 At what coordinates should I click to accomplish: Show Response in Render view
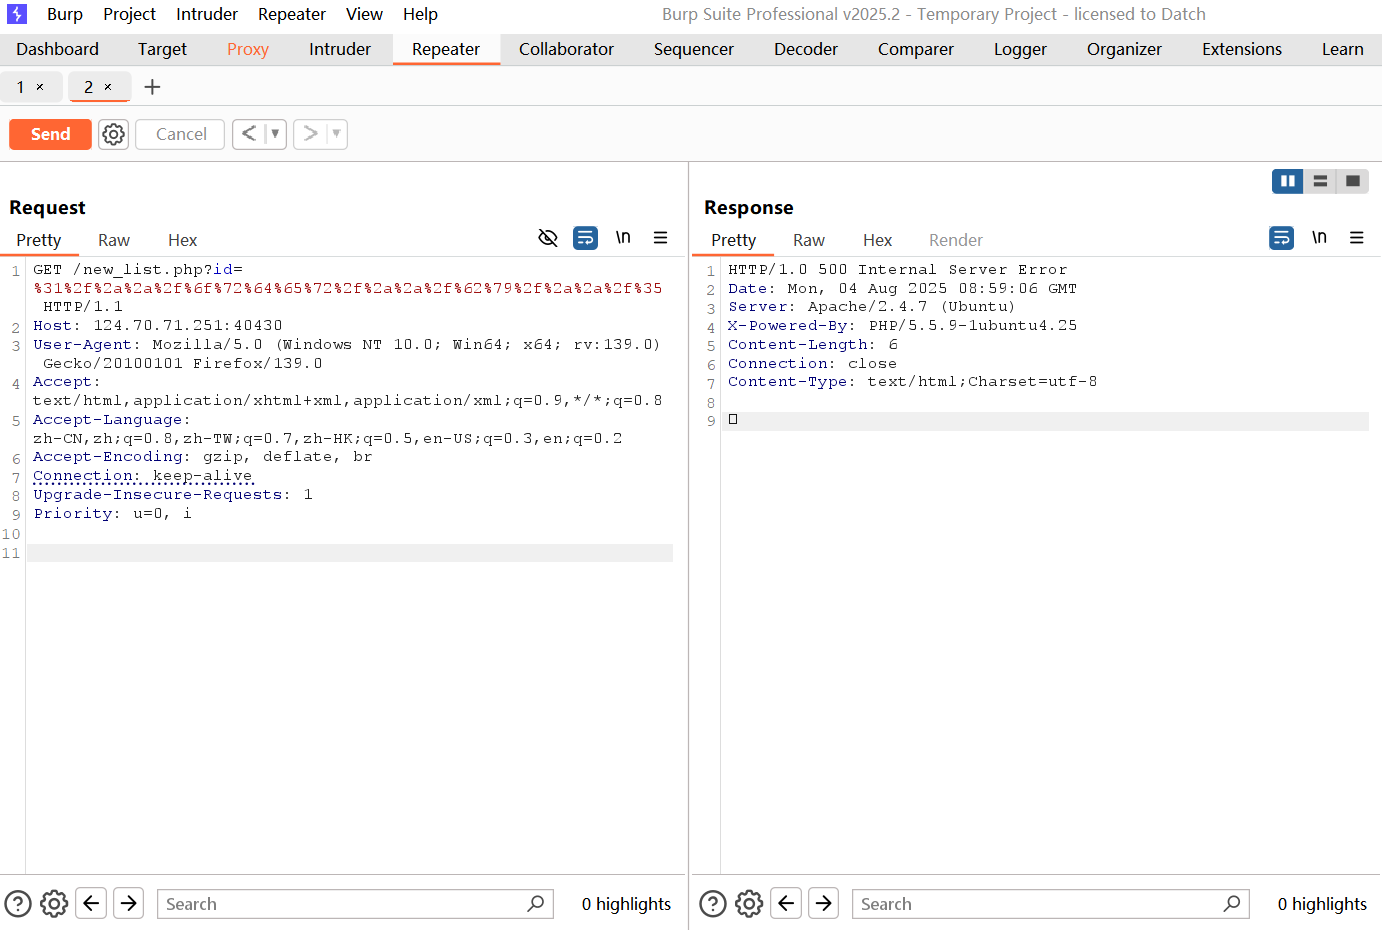956,240
